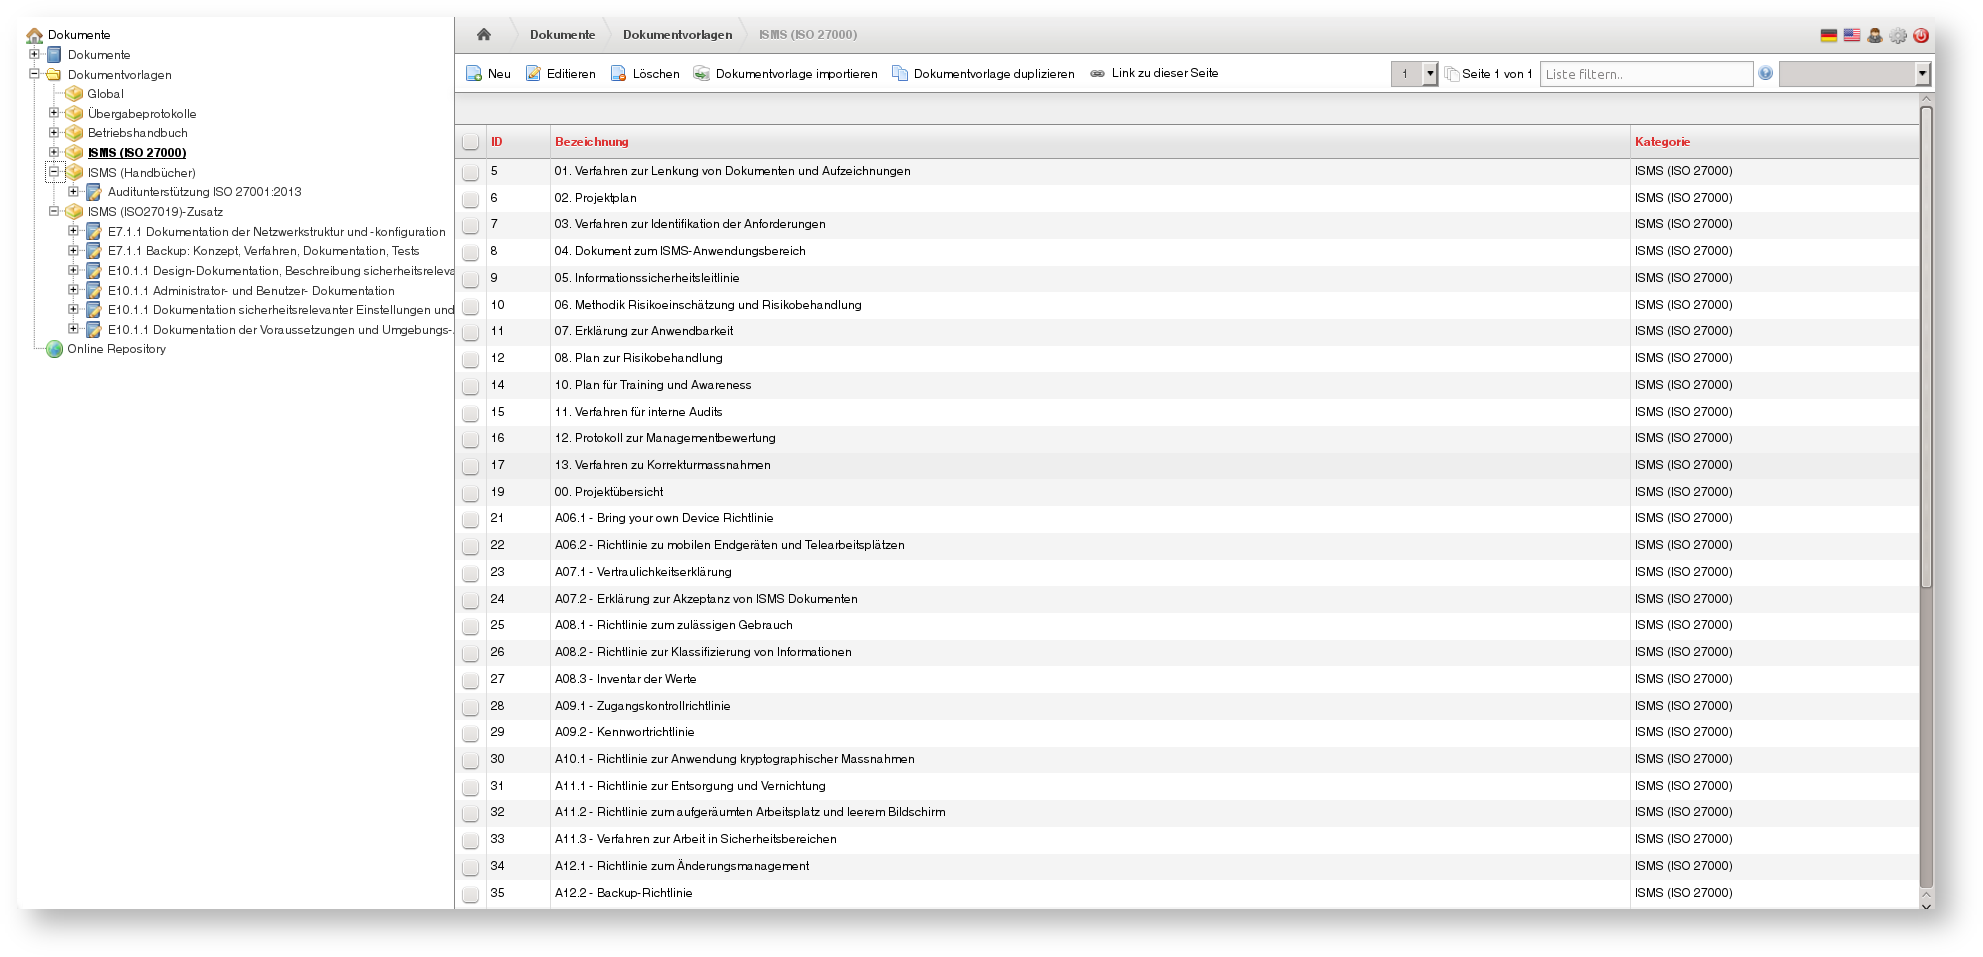Click the blue help icon beside filter
Viewport: 1983px width, 957px height.
[x=1765, y=73]
